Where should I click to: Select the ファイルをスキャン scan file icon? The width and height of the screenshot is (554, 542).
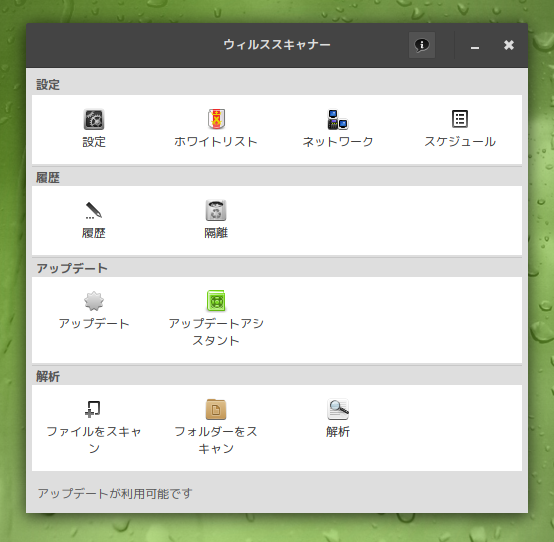pyautogui.click(x=93, y=409)
